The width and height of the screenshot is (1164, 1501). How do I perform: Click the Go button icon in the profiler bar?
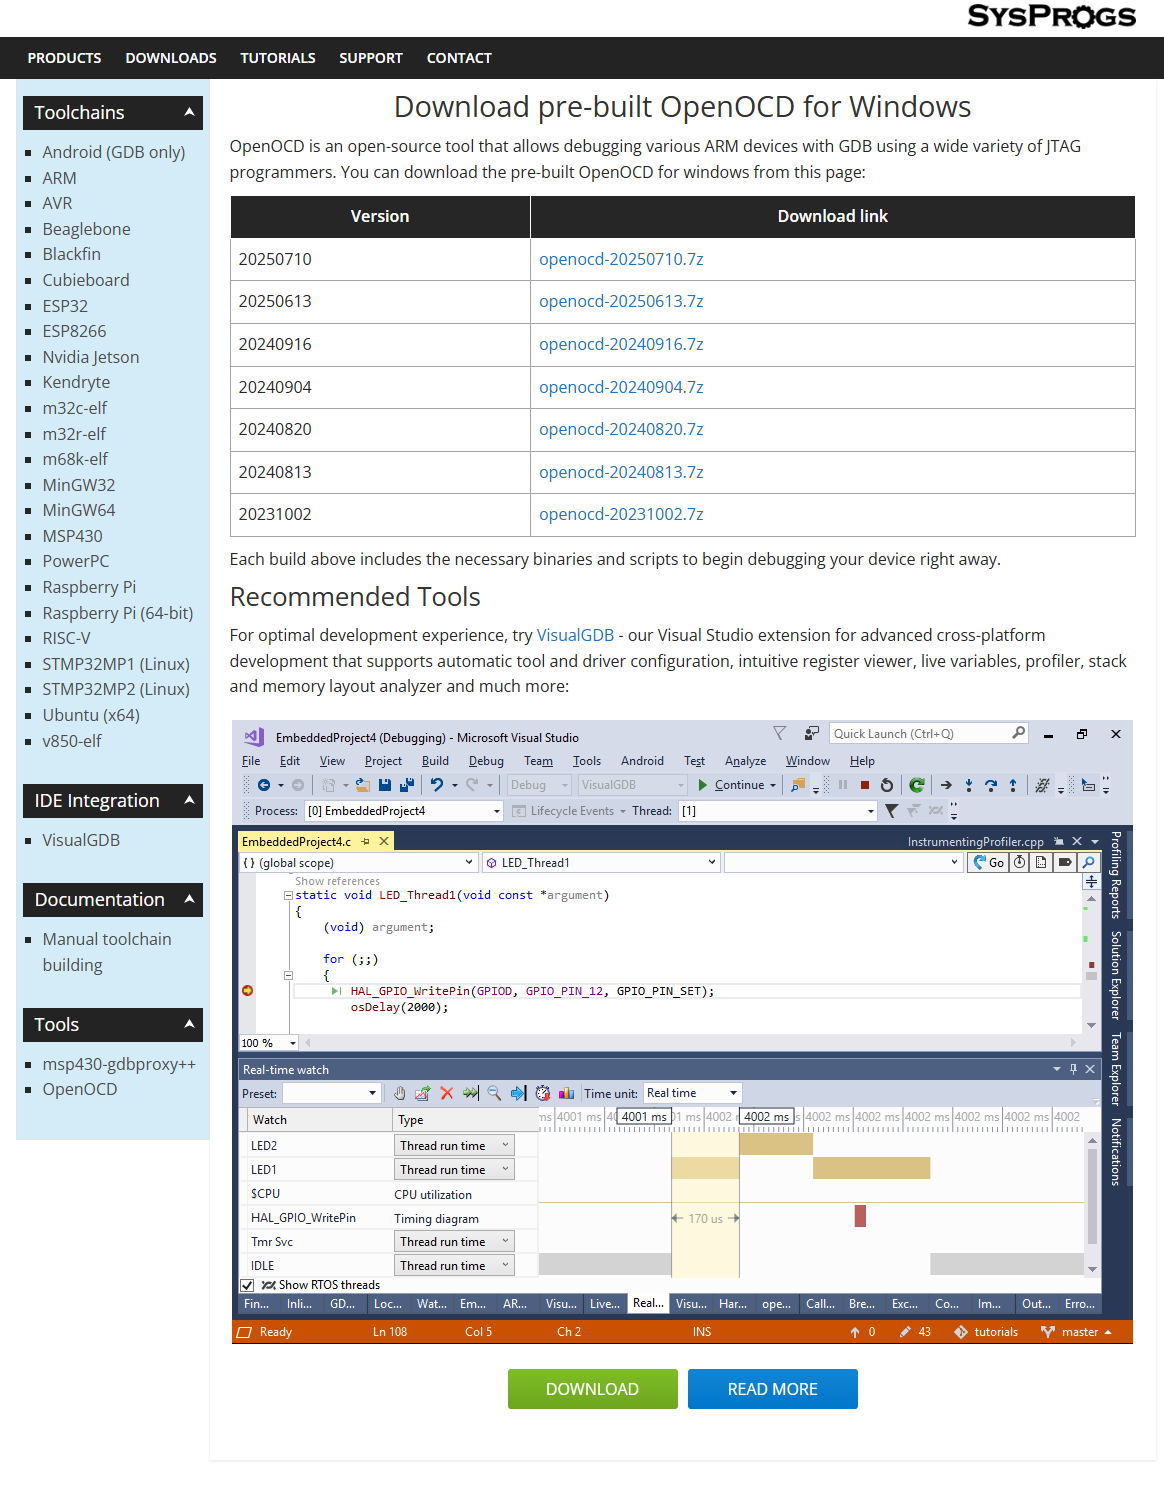coord(989,862)
